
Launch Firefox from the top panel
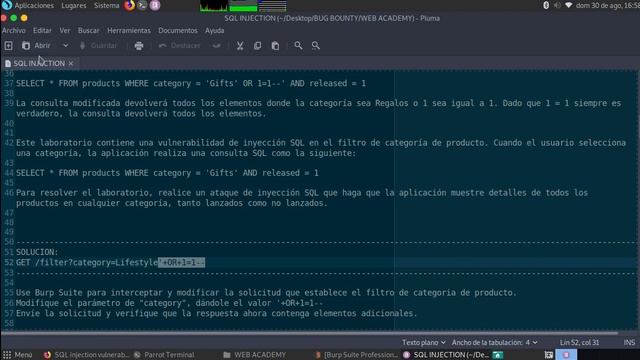(129, 5)
